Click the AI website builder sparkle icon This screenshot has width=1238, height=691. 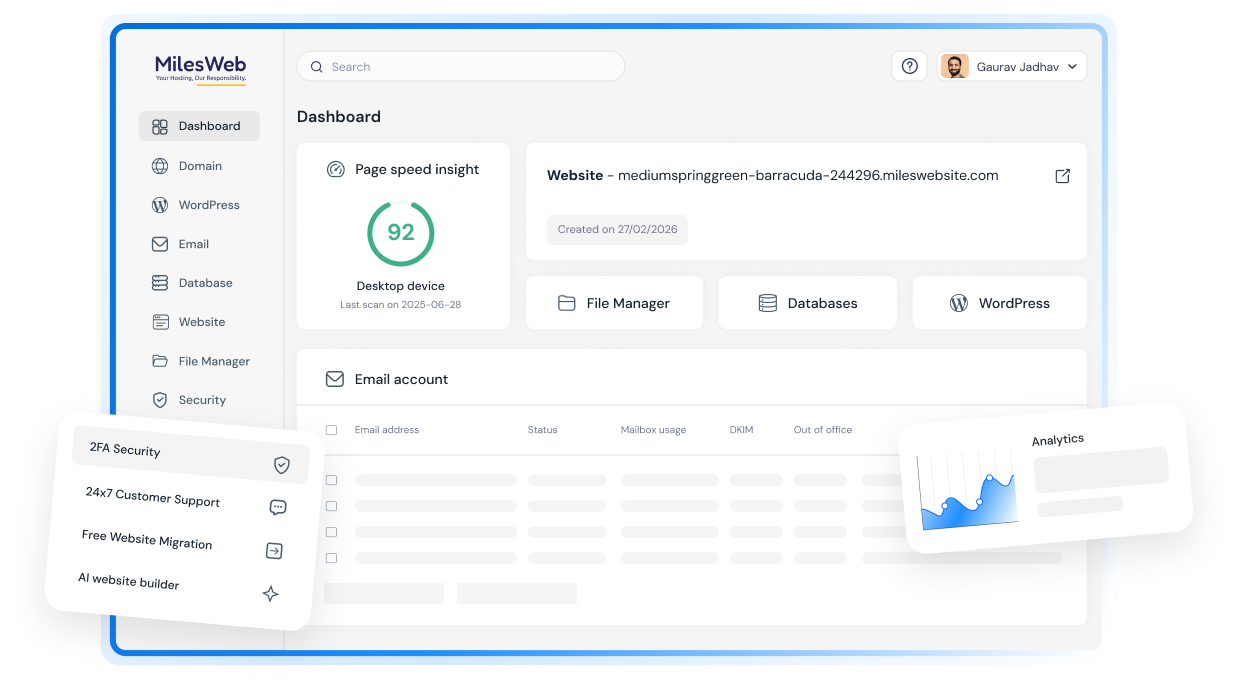[x=270, y=593]
